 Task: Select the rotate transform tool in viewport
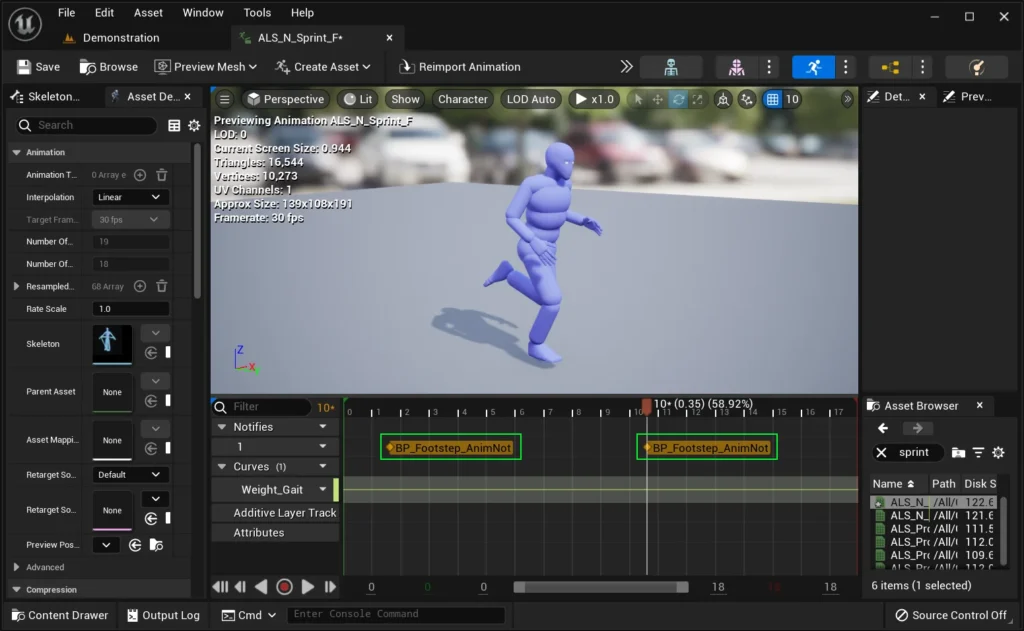[678, 99]
